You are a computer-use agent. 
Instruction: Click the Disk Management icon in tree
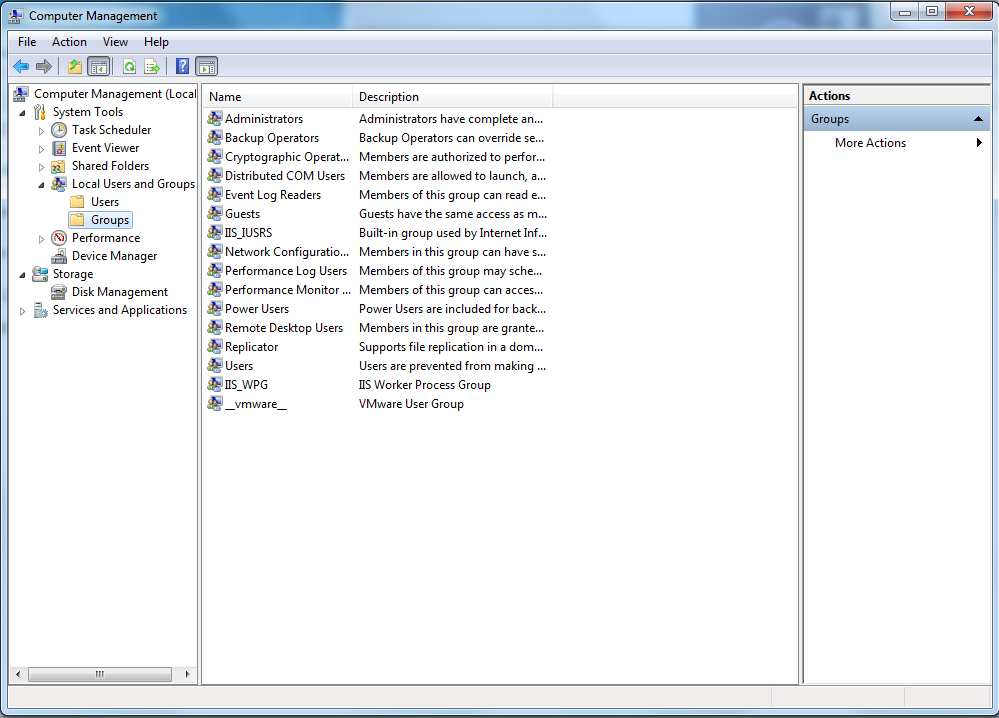(59, 292)
